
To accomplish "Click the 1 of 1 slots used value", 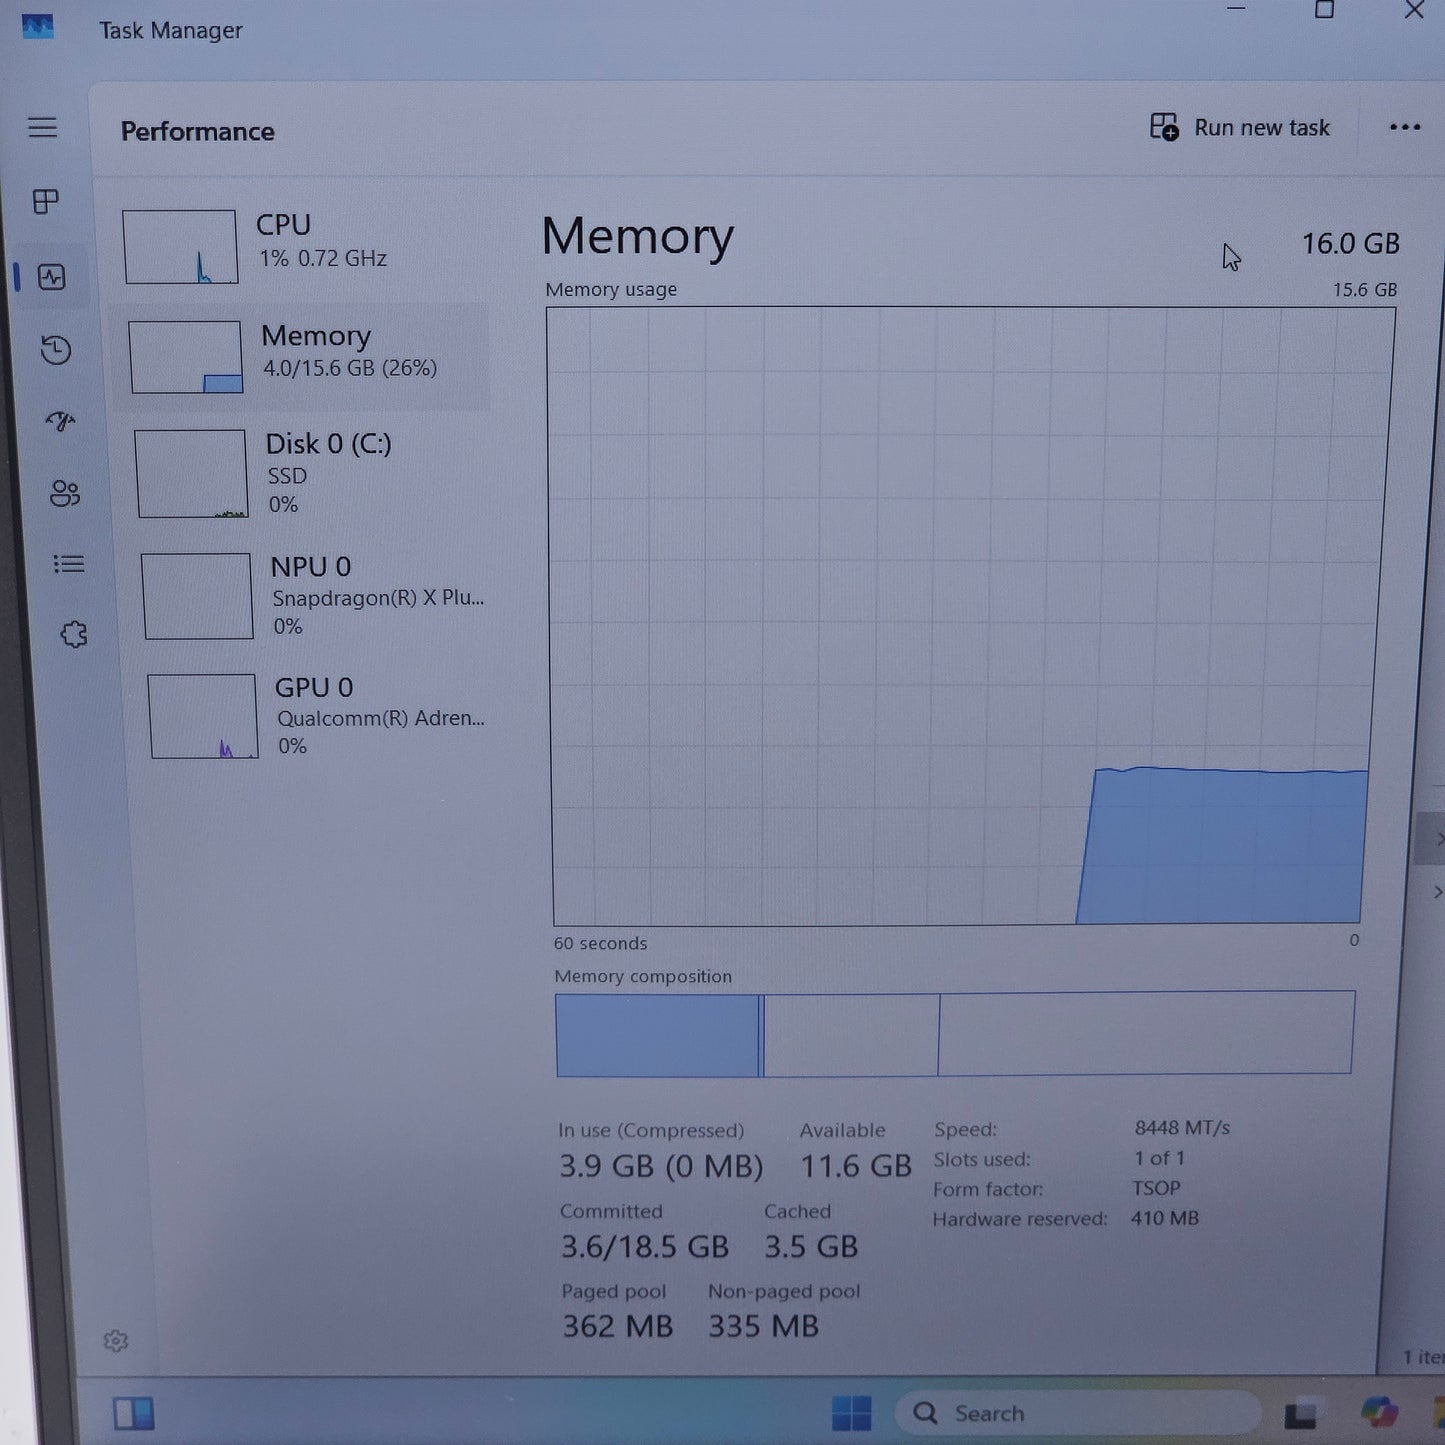I will (1159, 1158).
